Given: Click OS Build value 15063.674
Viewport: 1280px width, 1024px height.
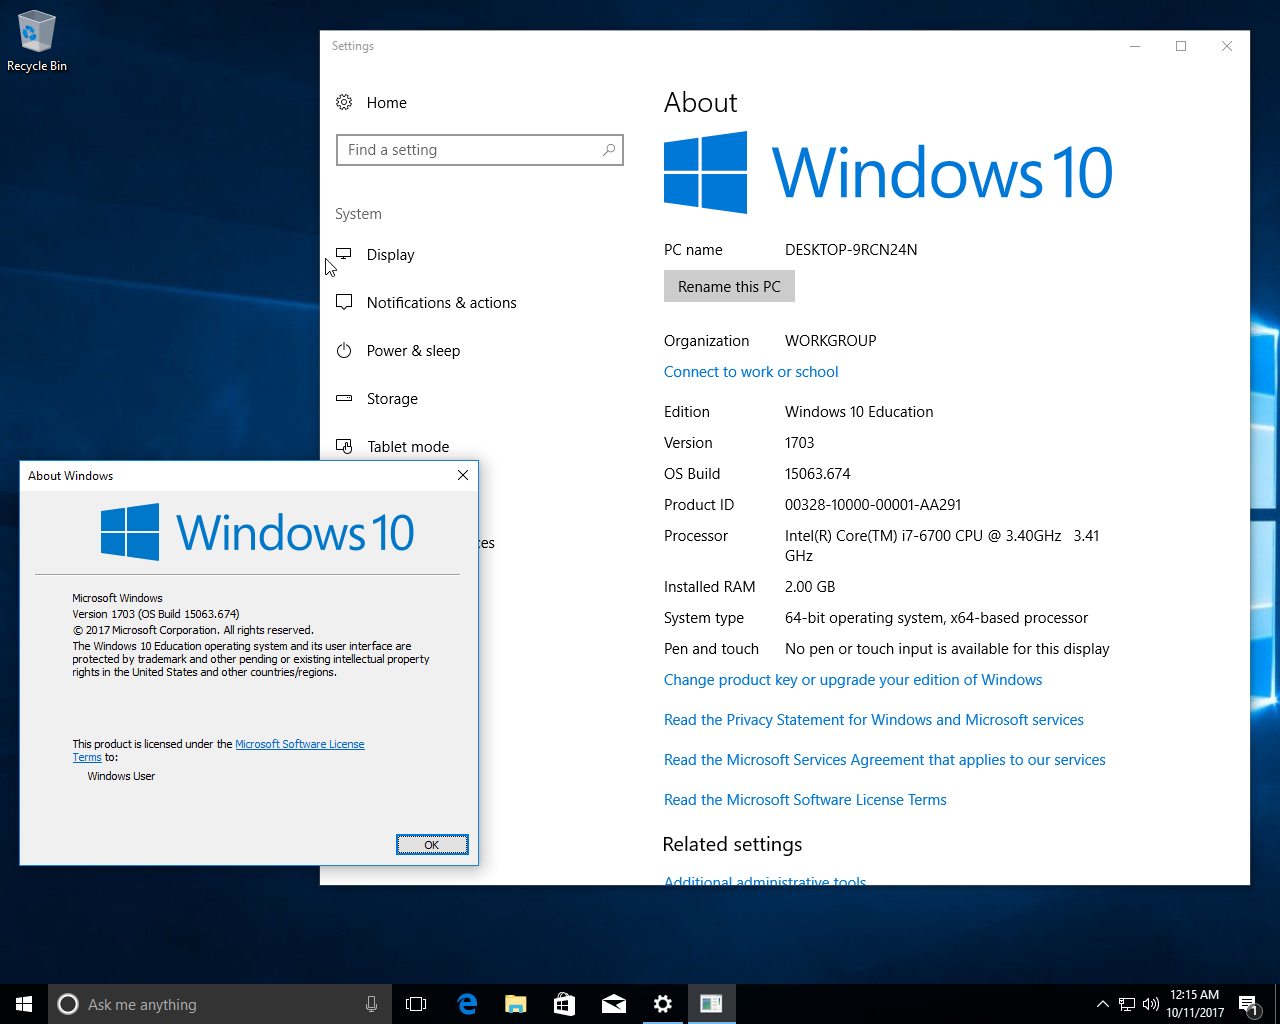Looking at the screenshot, I should [818, 474].
